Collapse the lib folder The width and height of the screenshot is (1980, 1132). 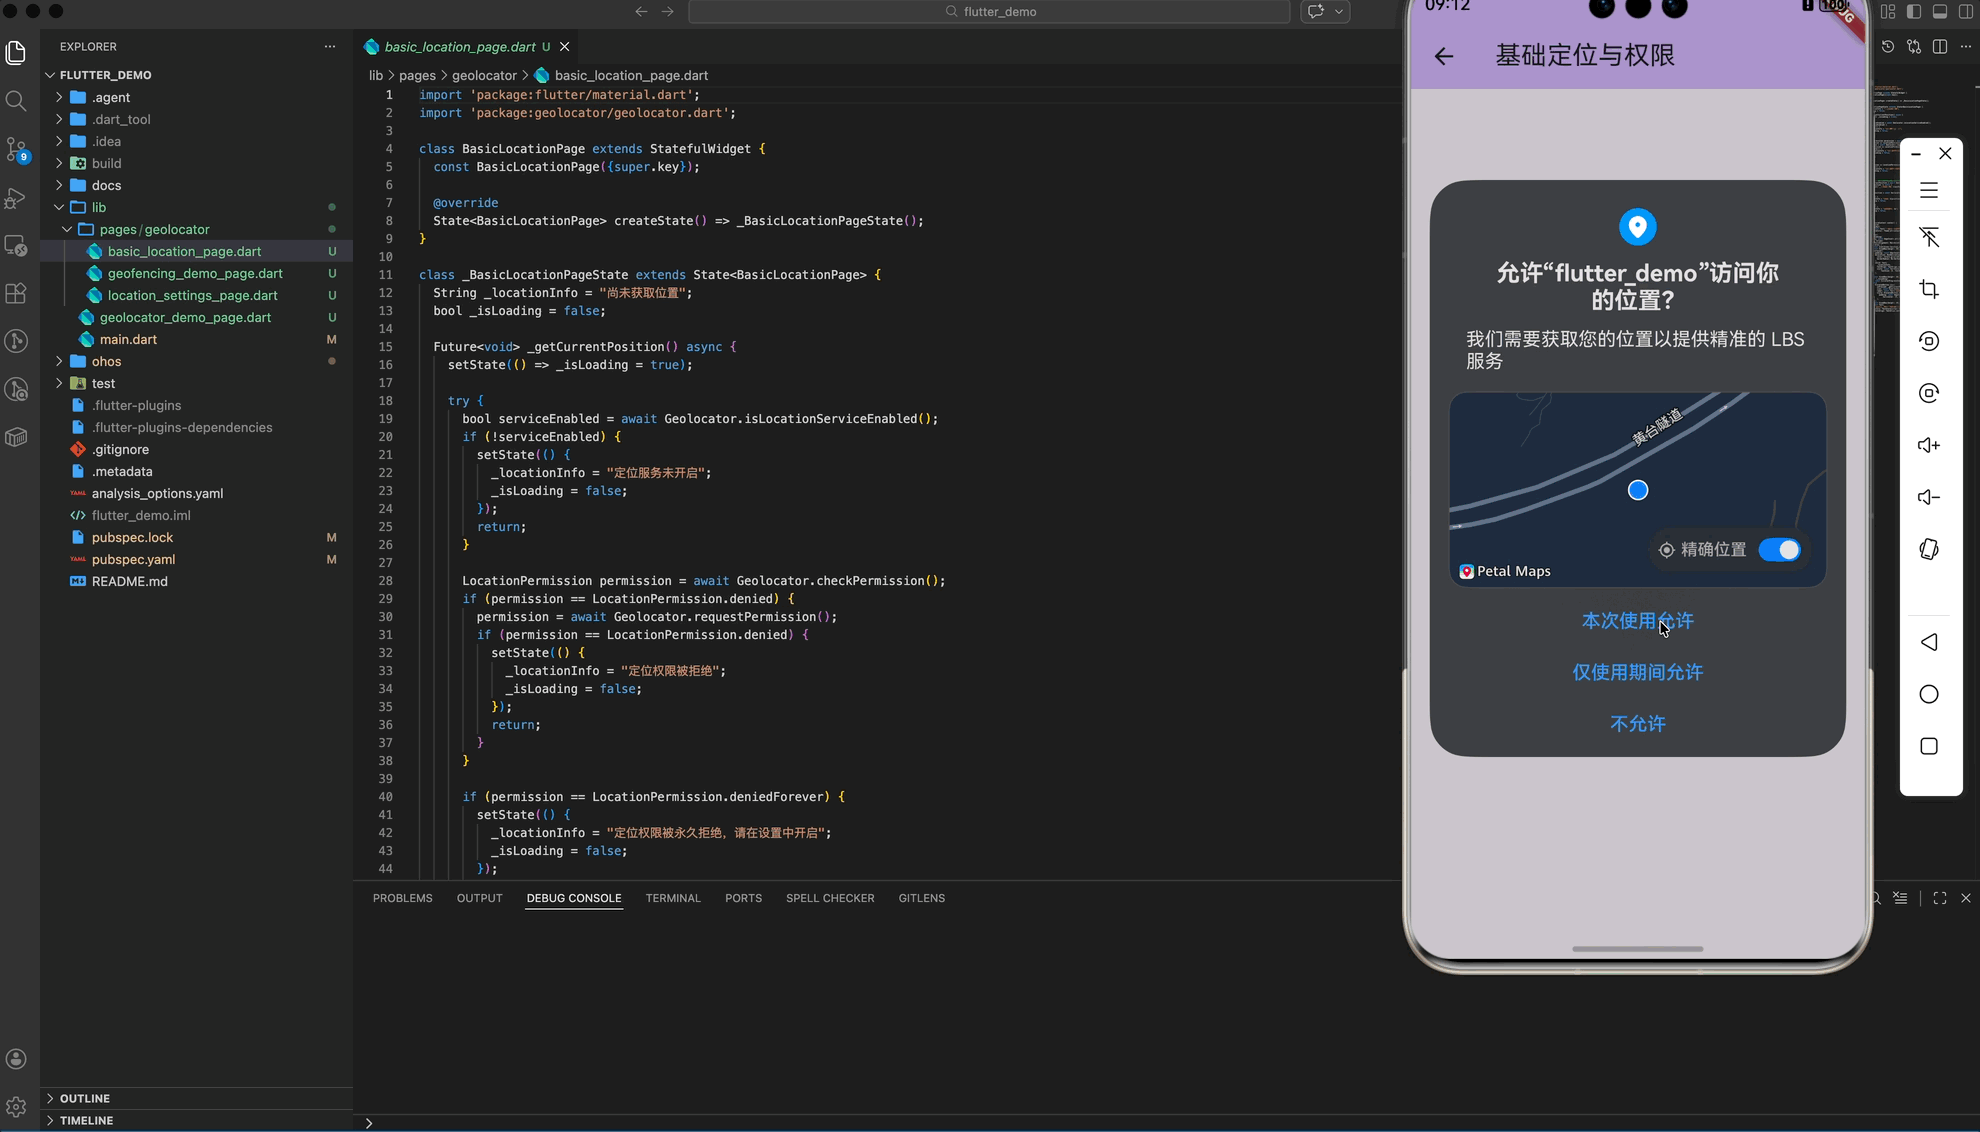tap(59, 207)
